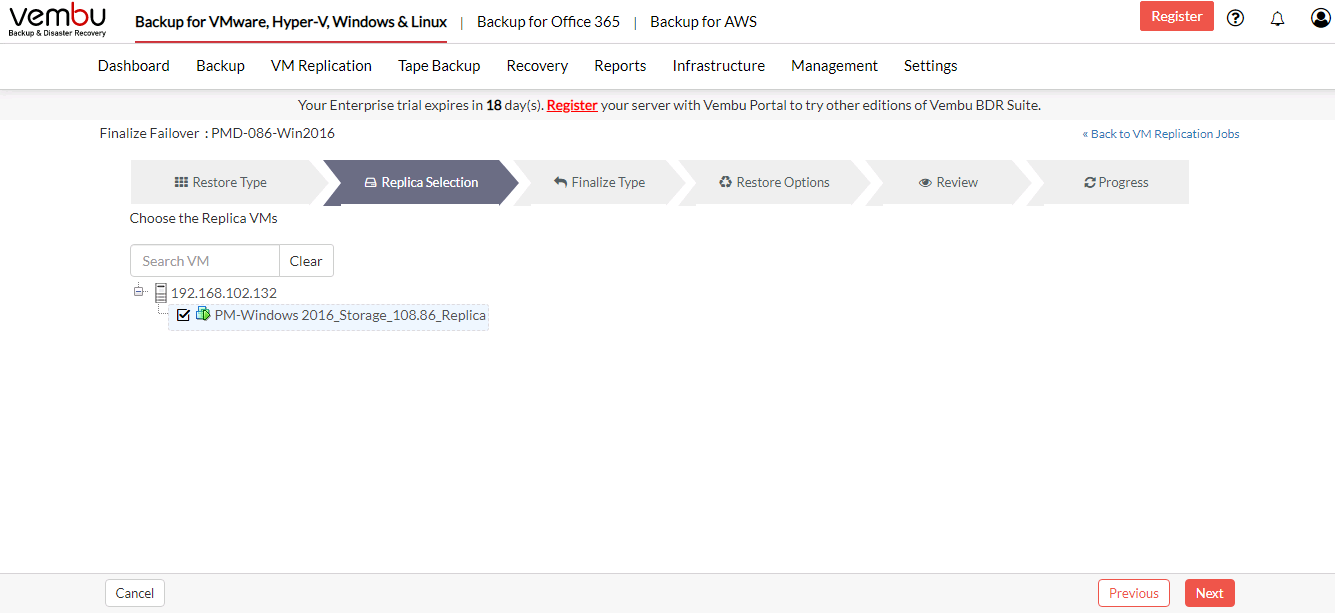Switch to Backup for AWS tab
Viewport: 1335px width, 615px height.
(704, 21)
